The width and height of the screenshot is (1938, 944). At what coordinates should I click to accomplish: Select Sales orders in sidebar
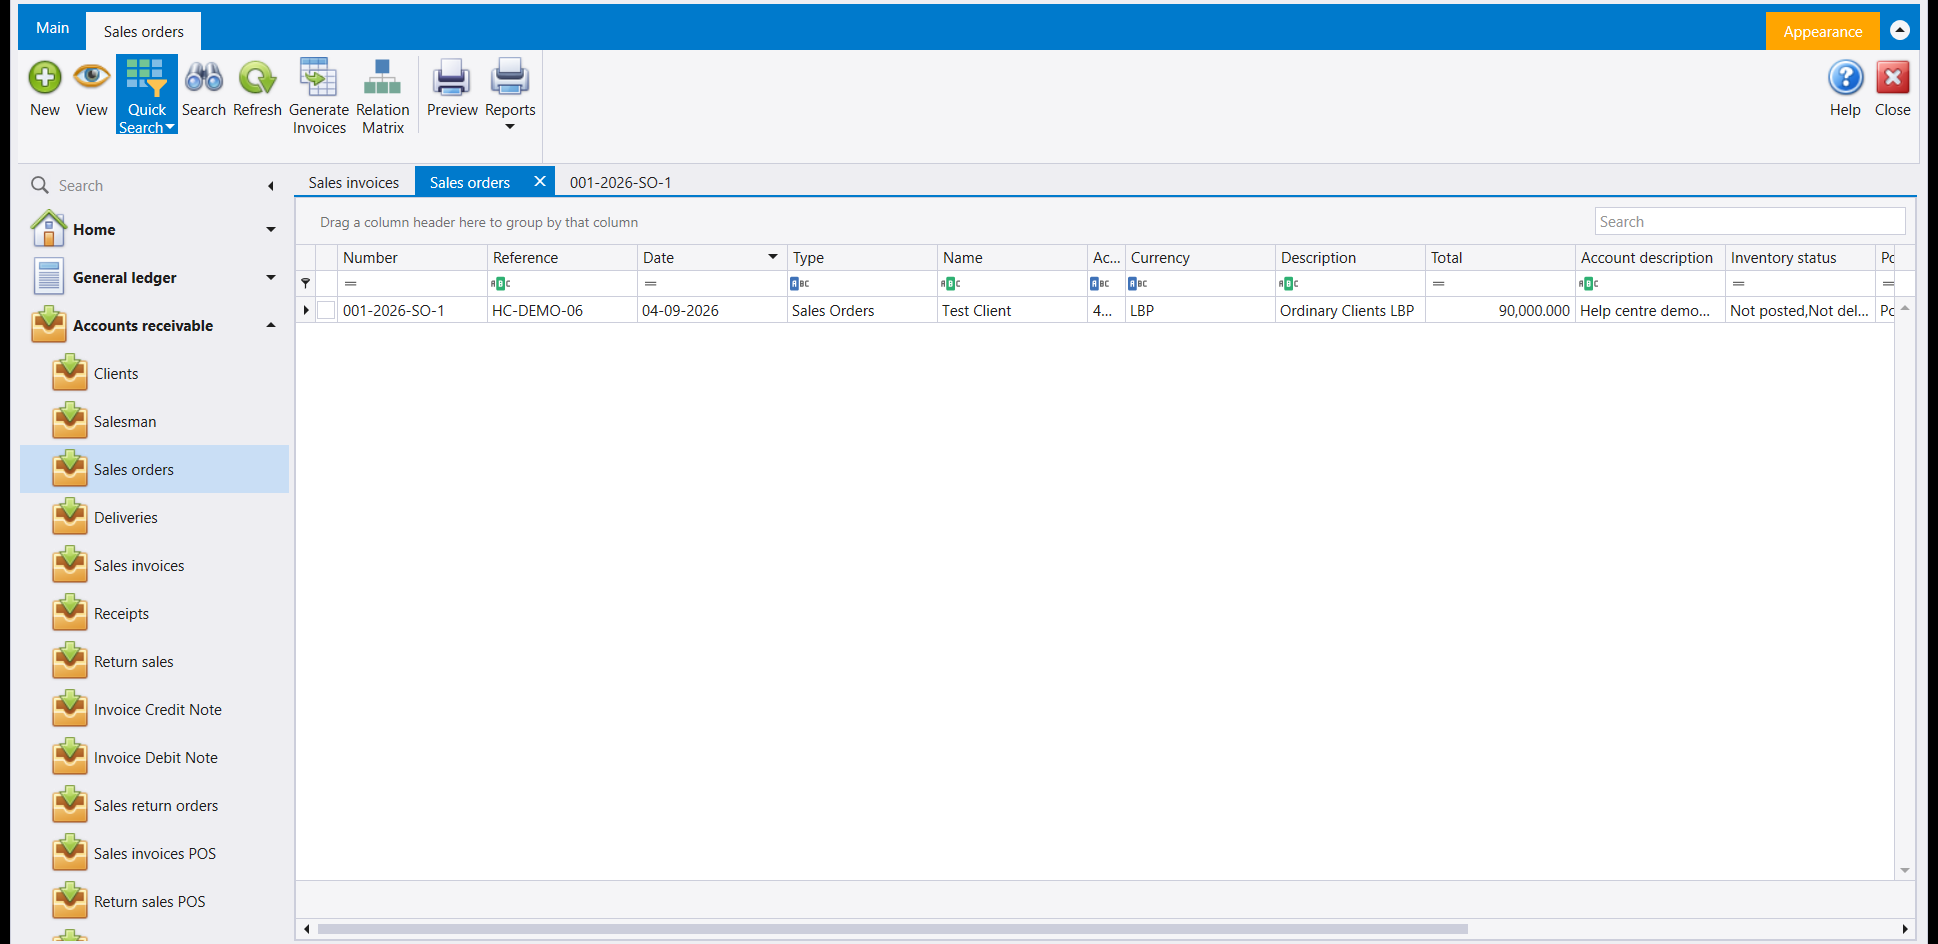click(x=154, y=470)
